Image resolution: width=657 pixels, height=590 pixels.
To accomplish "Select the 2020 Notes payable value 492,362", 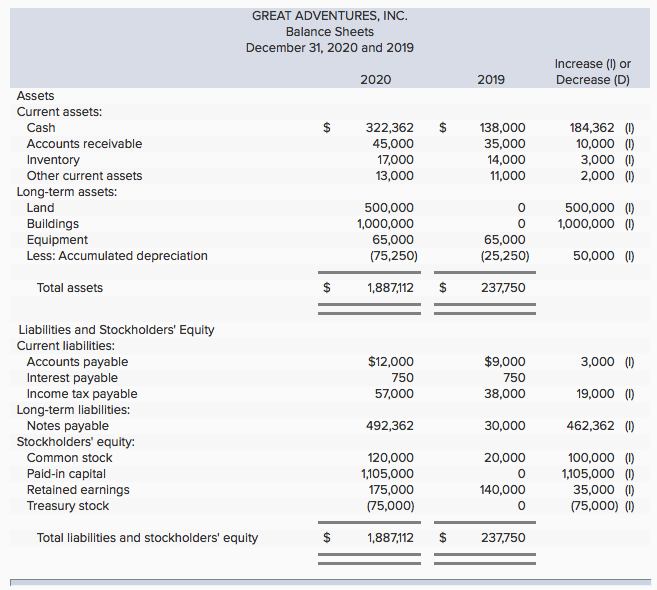I will 390,426.
